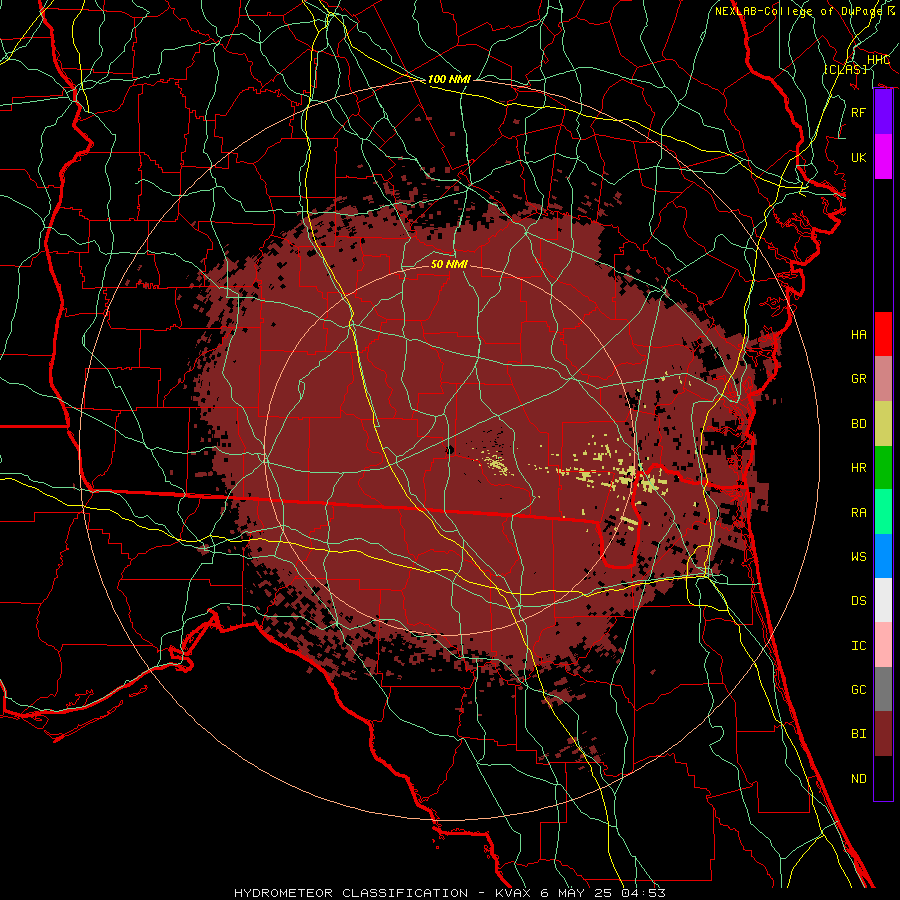The width and height of the screenshot is (900, 900).
Task: Select the gray GC legend swatch
Action: click(x=883, y=689)
